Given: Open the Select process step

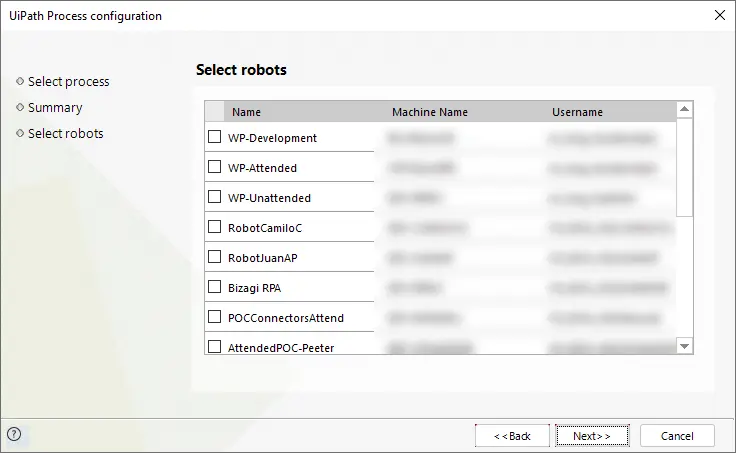Looking at the screenshot, I should [69, 82].
